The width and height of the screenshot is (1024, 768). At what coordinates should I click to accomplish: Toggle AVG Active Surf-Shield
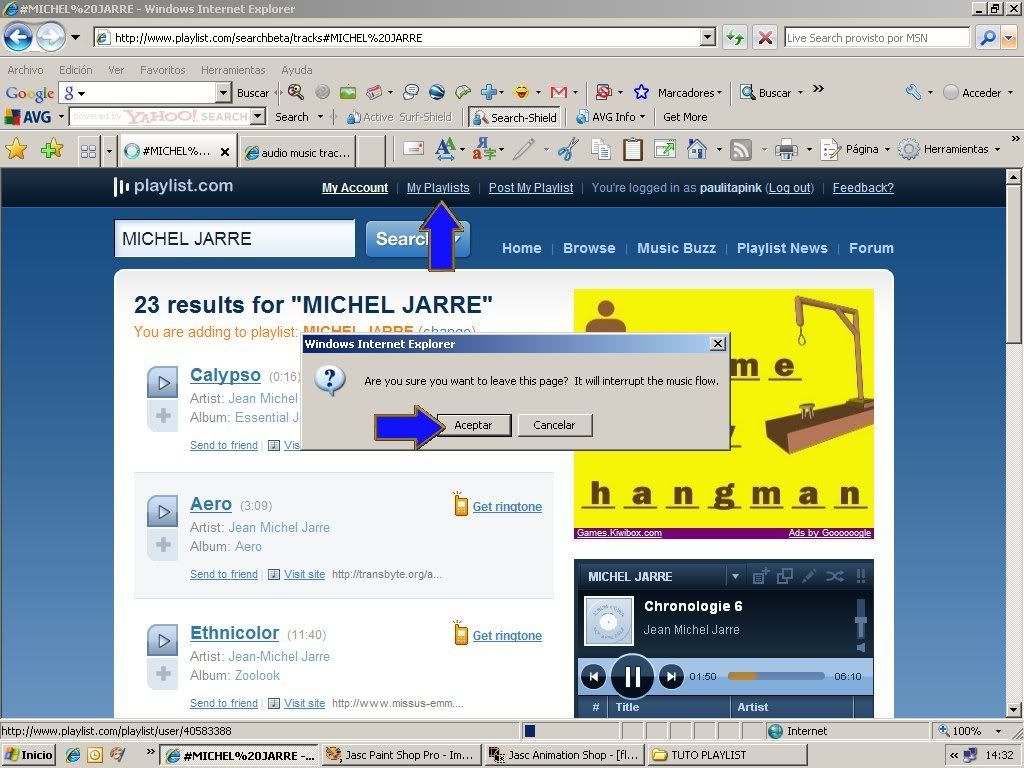pyautogui.click(x=400, y=118)
